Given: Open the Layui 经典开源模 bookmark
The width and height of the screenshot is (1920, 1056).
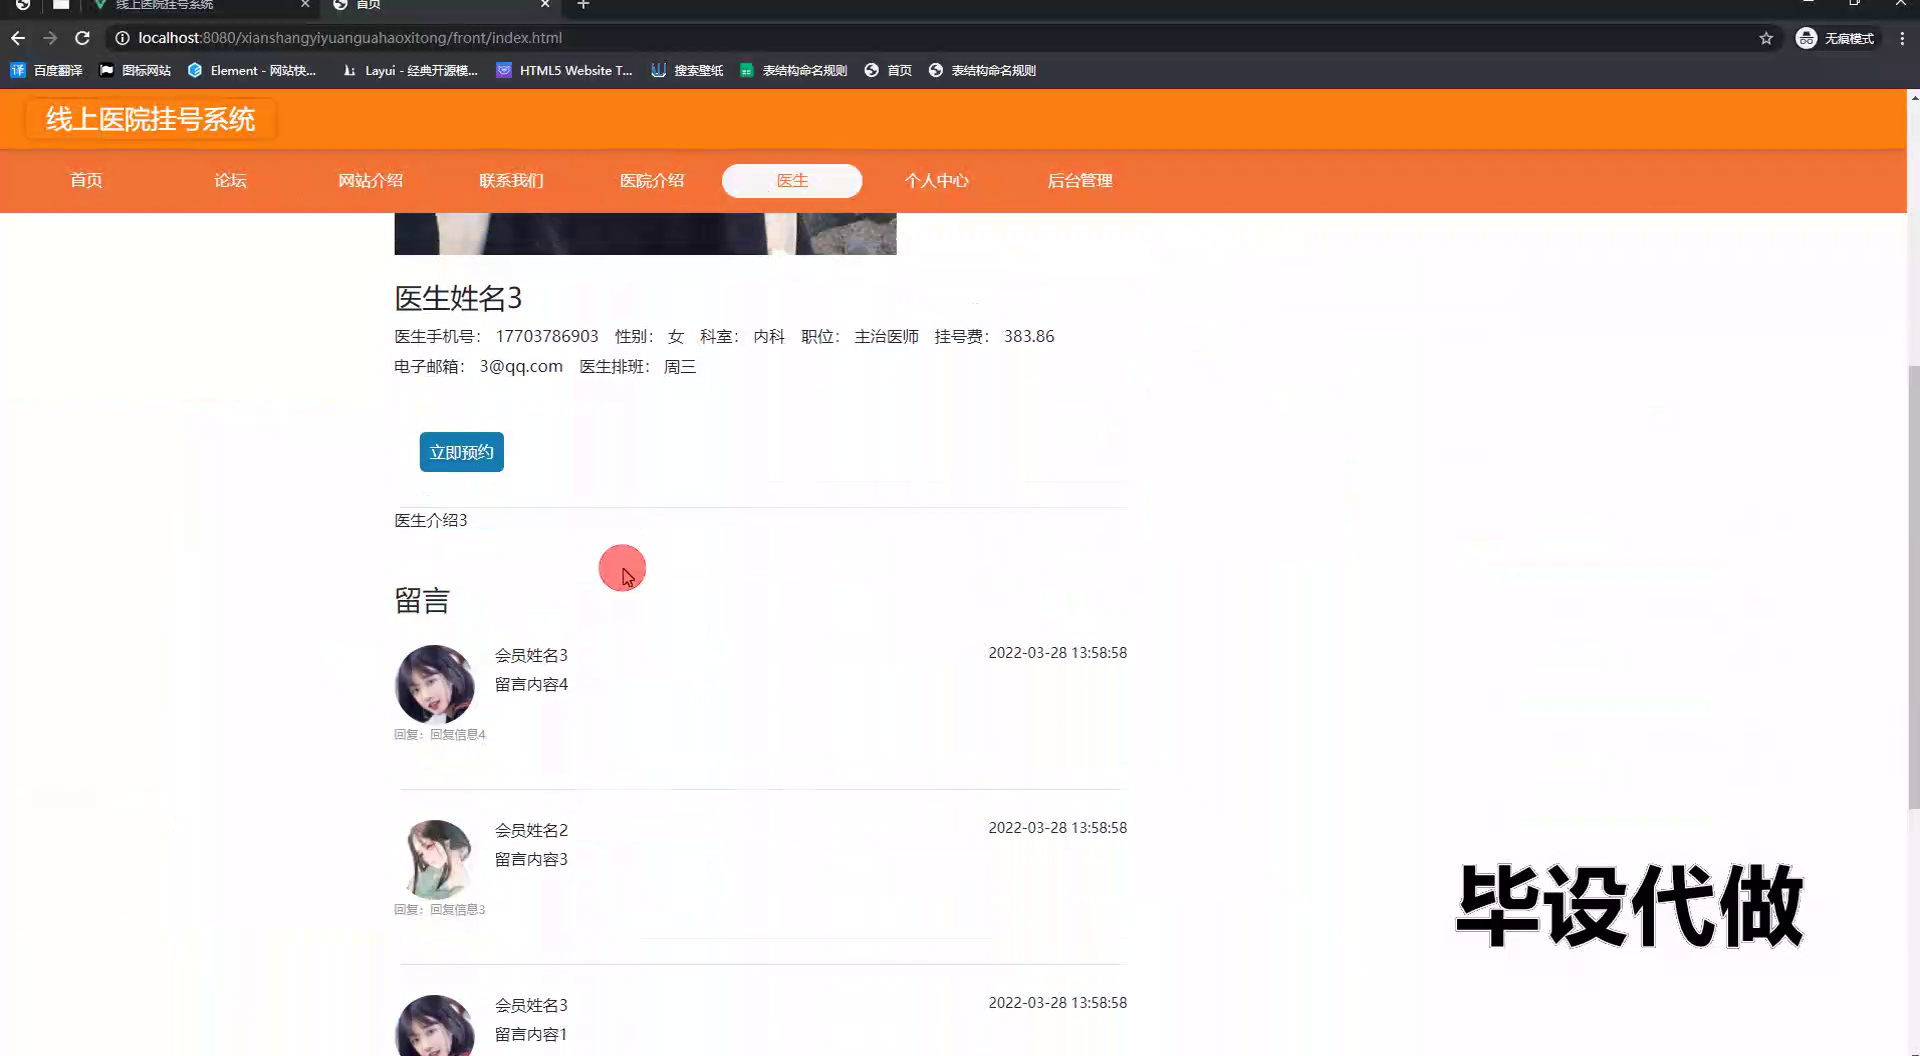Looking at the screenshot, I should (410, 70).
